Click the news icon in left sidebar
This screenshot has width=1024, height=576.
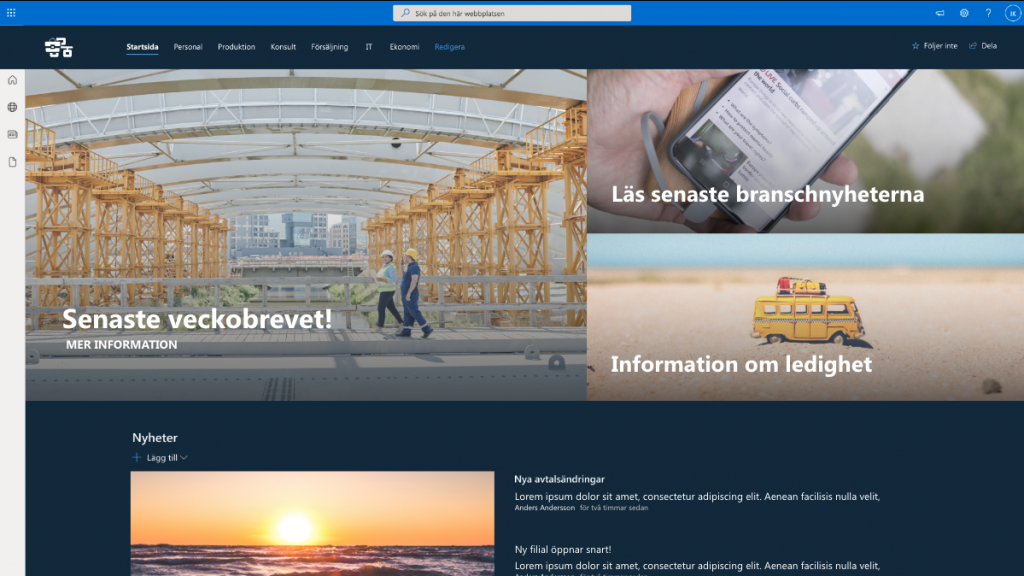click(12, 134)
